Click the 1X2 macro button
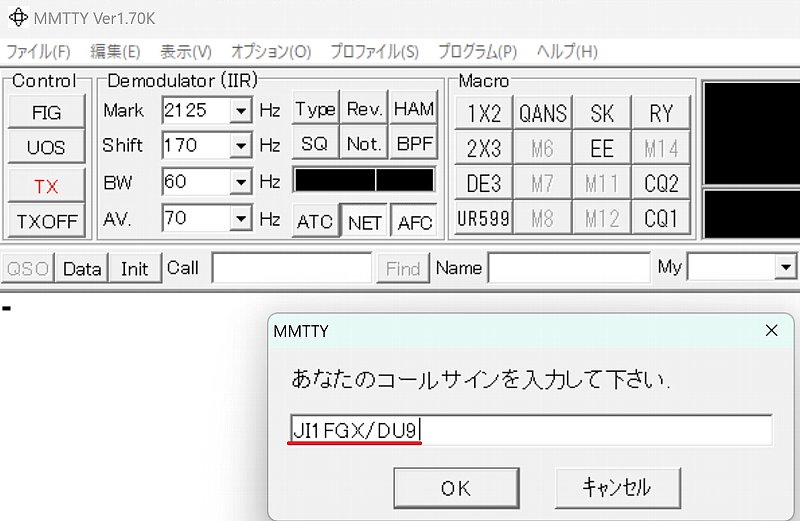The image size is (800, 521). point(483,113)
